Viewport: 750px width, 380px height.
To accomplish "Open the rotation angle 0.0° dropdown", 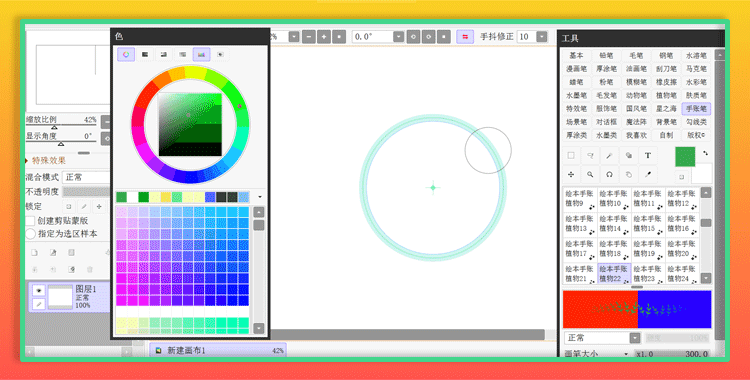I will (398, 37).
